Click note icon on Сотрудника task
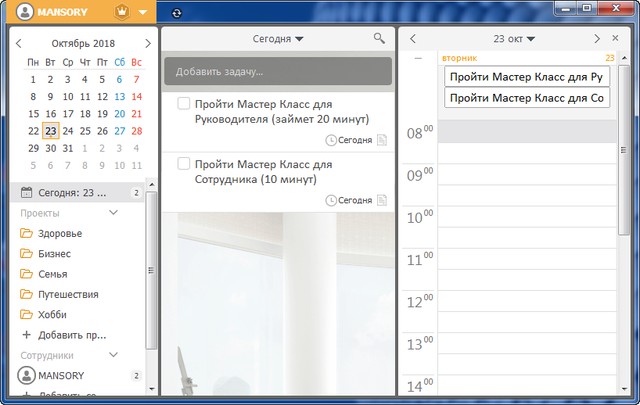Viewport: 640px width, 405px height. point(381,200)
